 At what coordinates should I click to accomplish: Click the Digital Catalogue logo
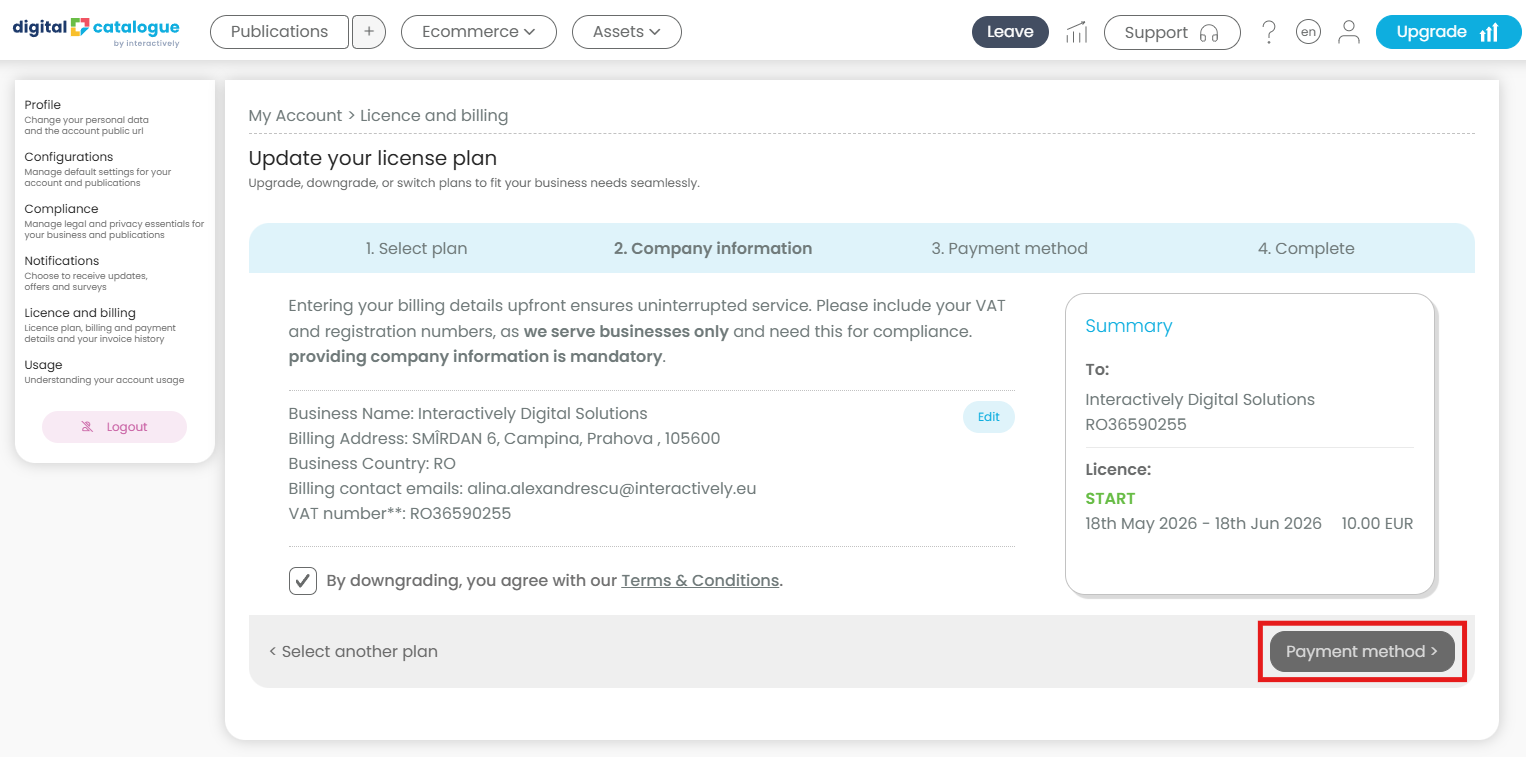pos(96,31)
